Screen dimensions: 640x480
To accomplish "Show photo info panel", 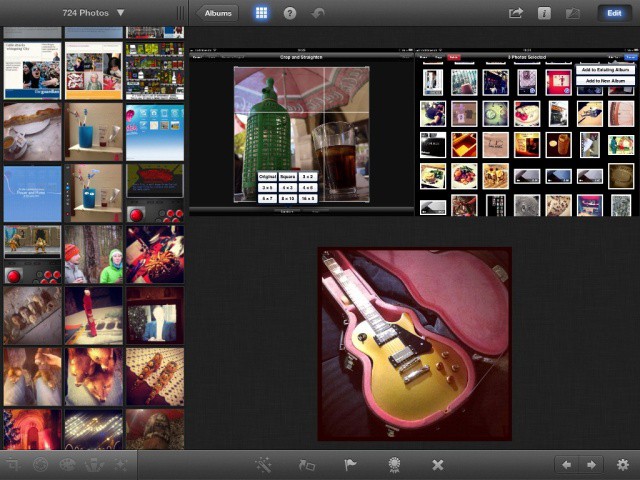I will [x=544, y=13].
